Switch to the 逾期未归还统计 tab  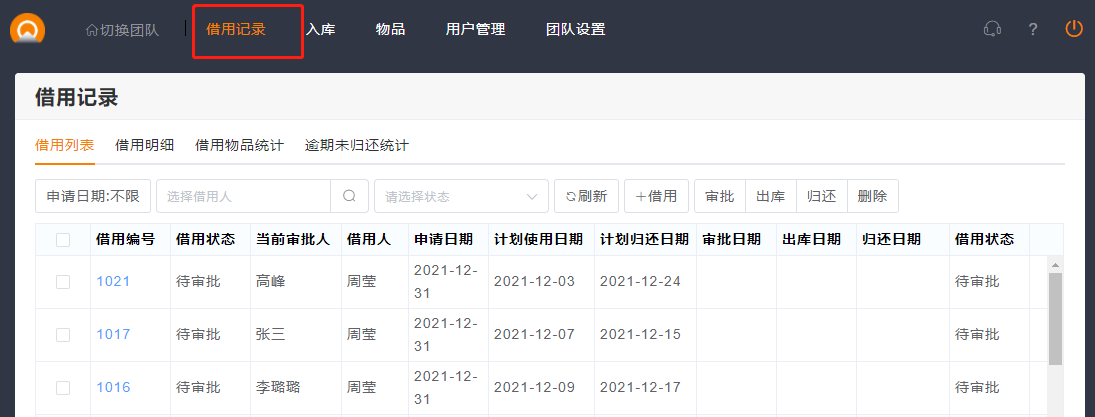click(x=357, y=145)
